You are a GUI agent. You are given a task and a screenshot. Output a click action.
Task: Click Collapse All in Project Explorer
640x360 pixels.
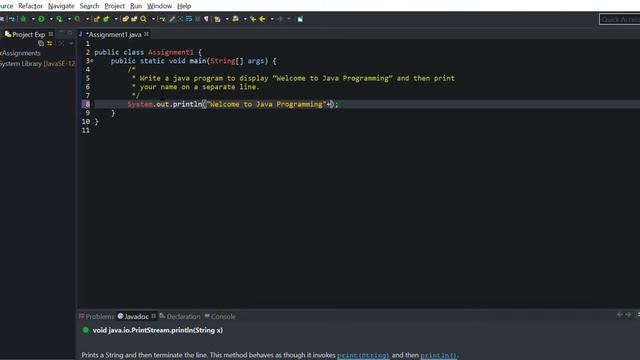tap(41, 43)
